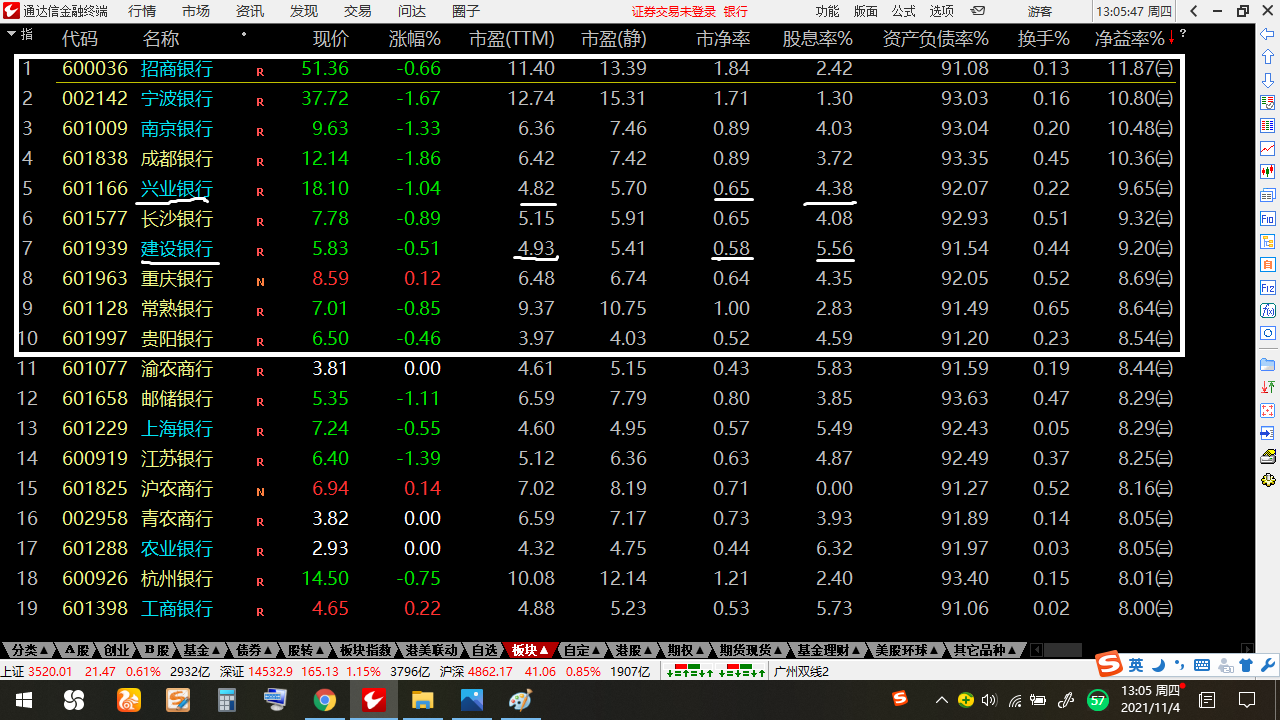Toggle the moon half-width icon in Sogou bar
The image size is (1280, 720).
(x=1158, y=665)
